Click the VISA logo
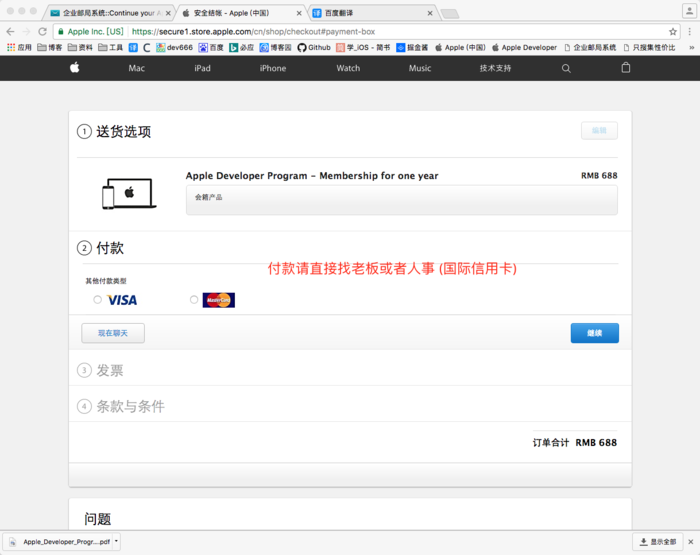700x555 pixels. 122,300
